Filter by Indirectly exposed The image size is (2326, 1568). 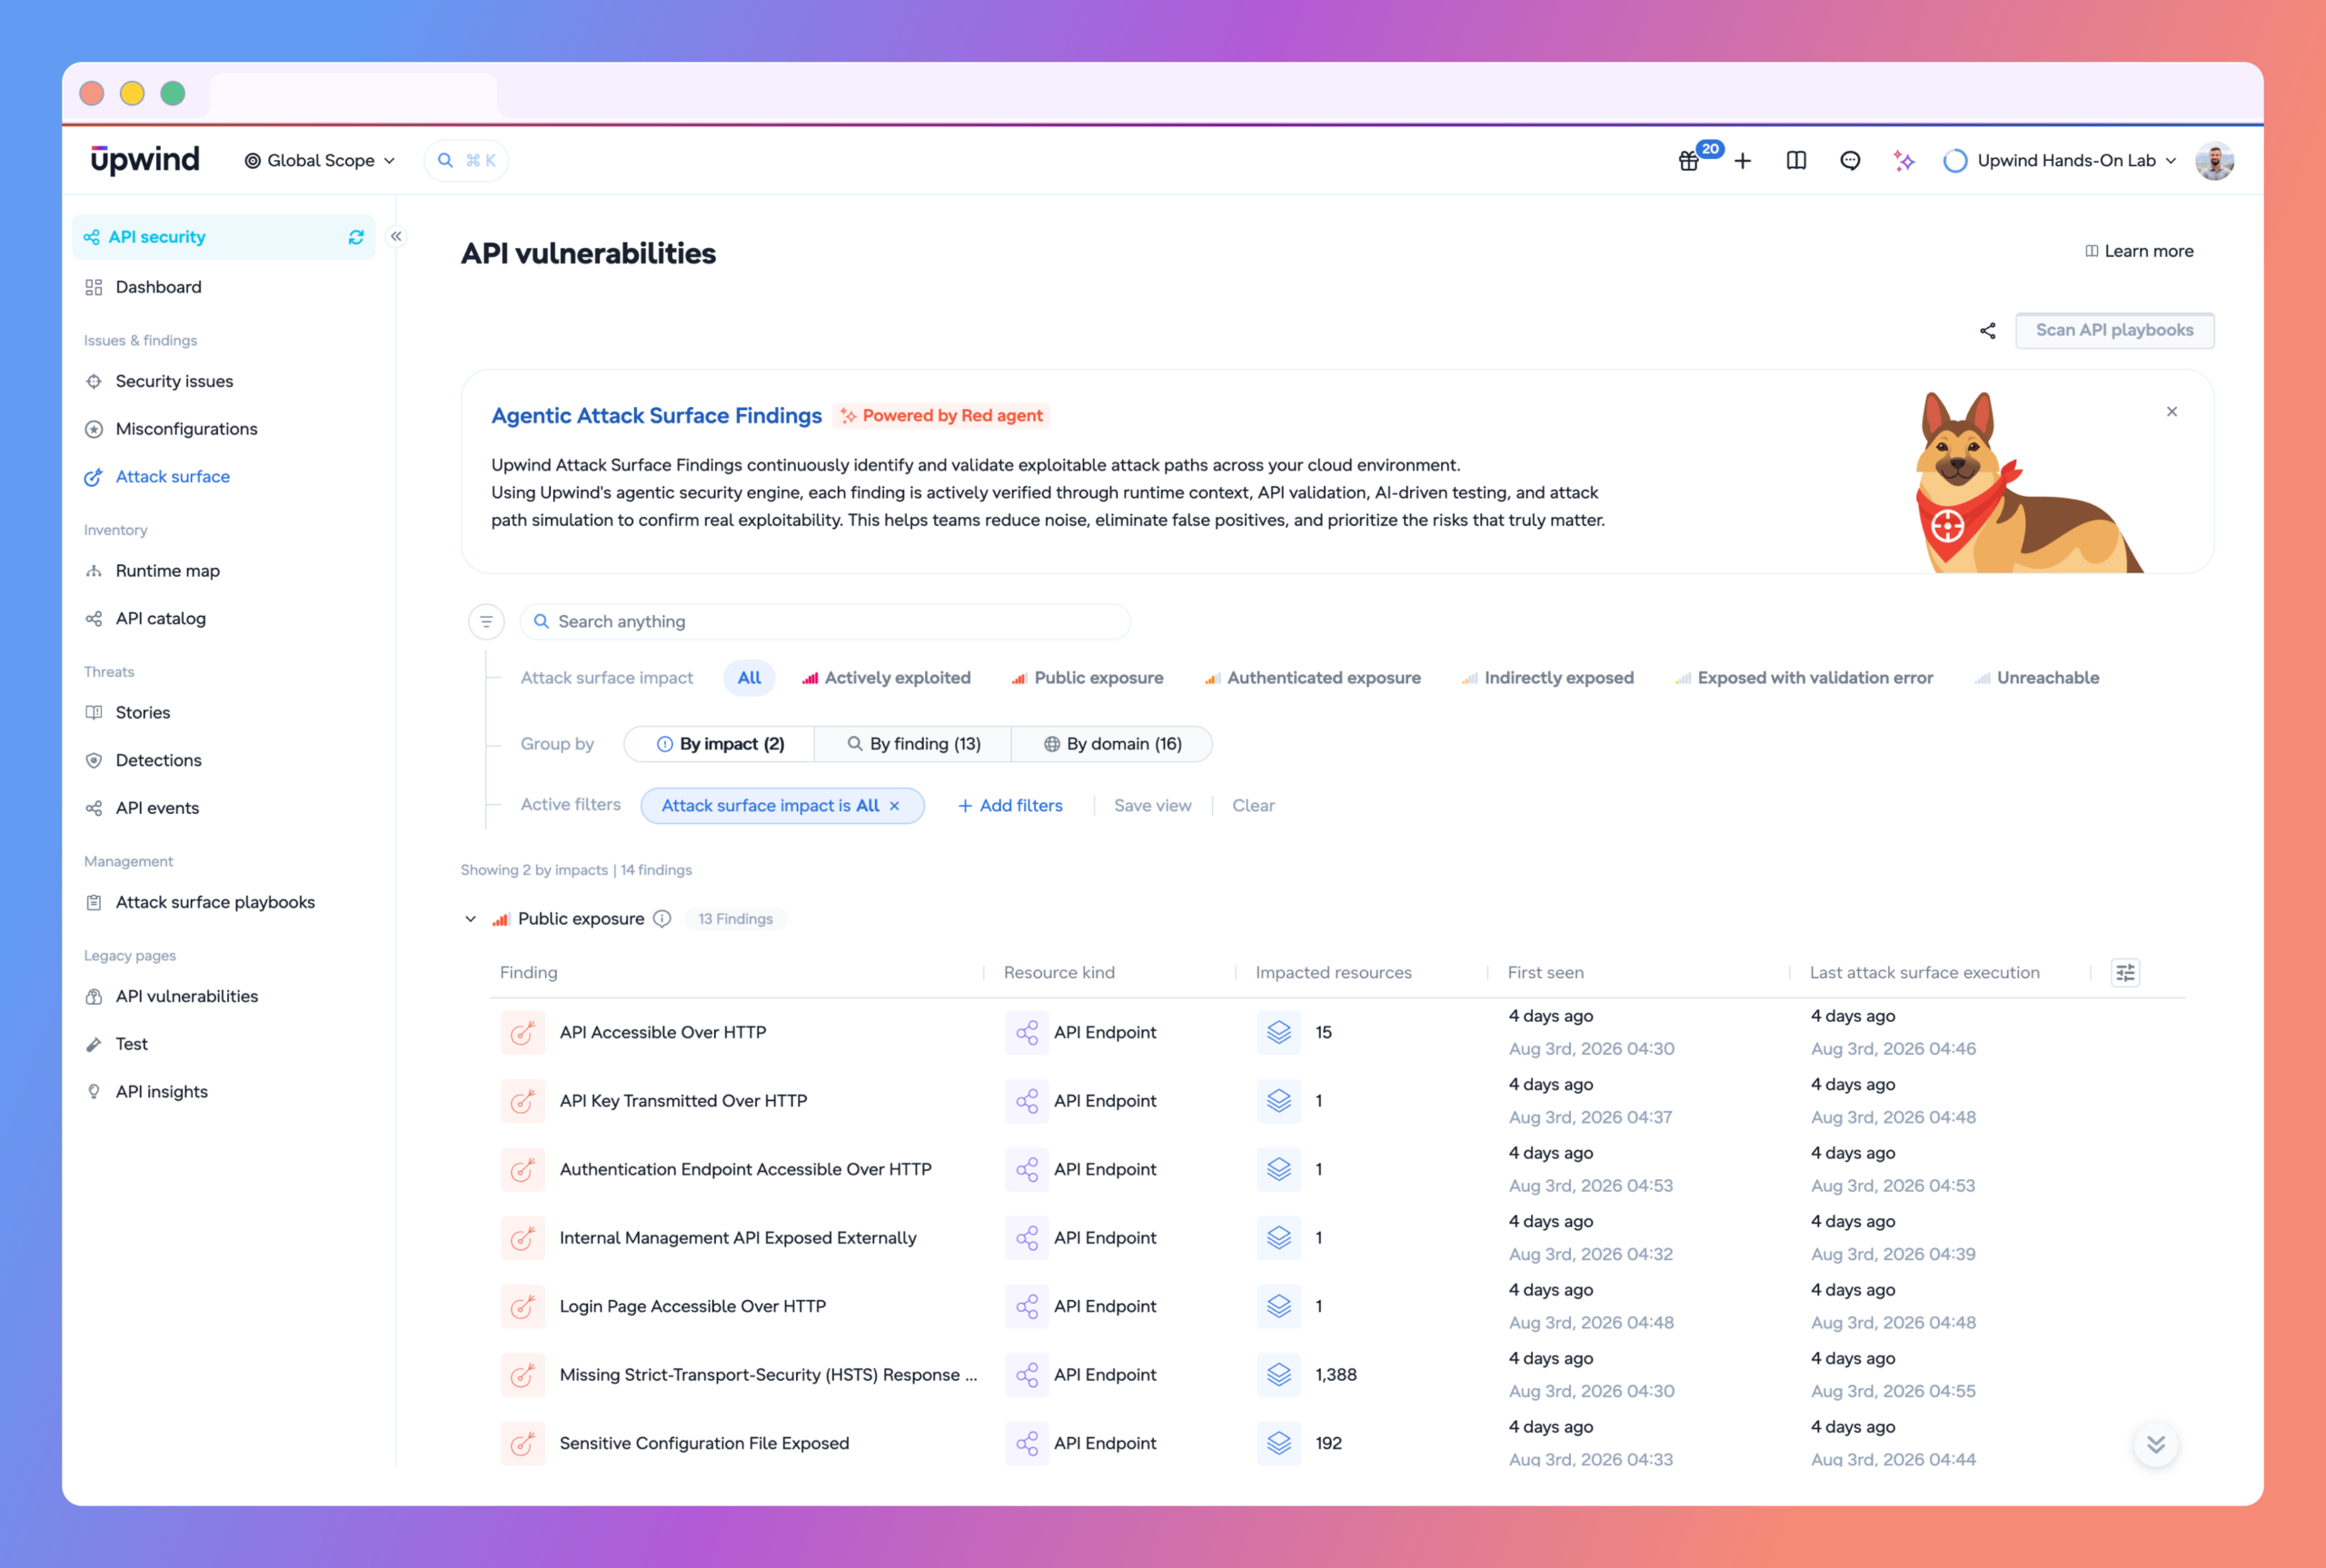tap(1547, 678)
